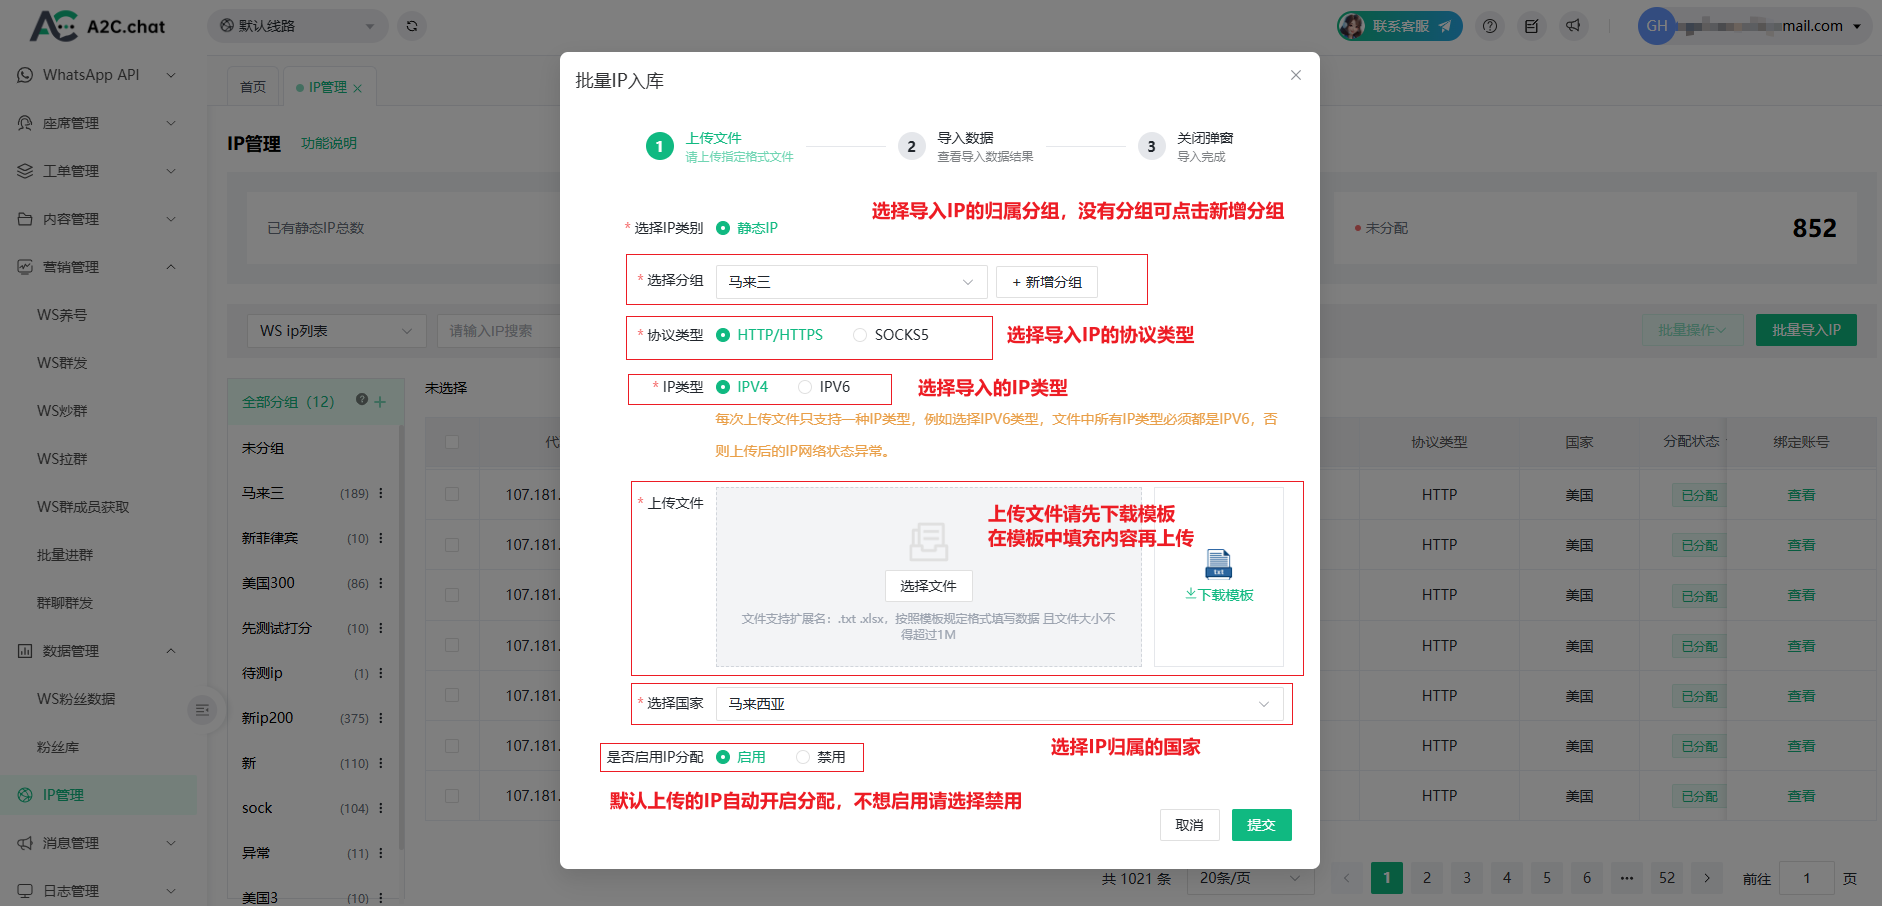Click the notes checklist icon in header
This screenshot has width=1882, height=906.
tap(1531, 26)
